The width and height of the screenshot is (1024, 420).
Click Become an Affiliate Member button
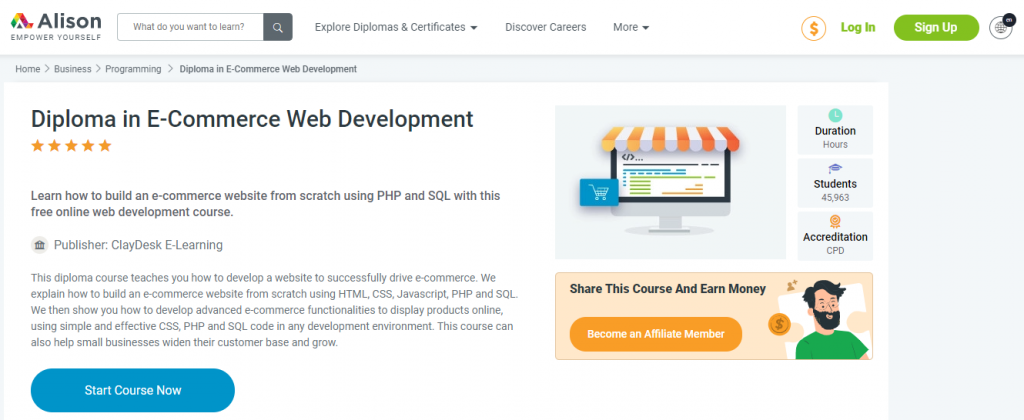(x=656, y=334)
